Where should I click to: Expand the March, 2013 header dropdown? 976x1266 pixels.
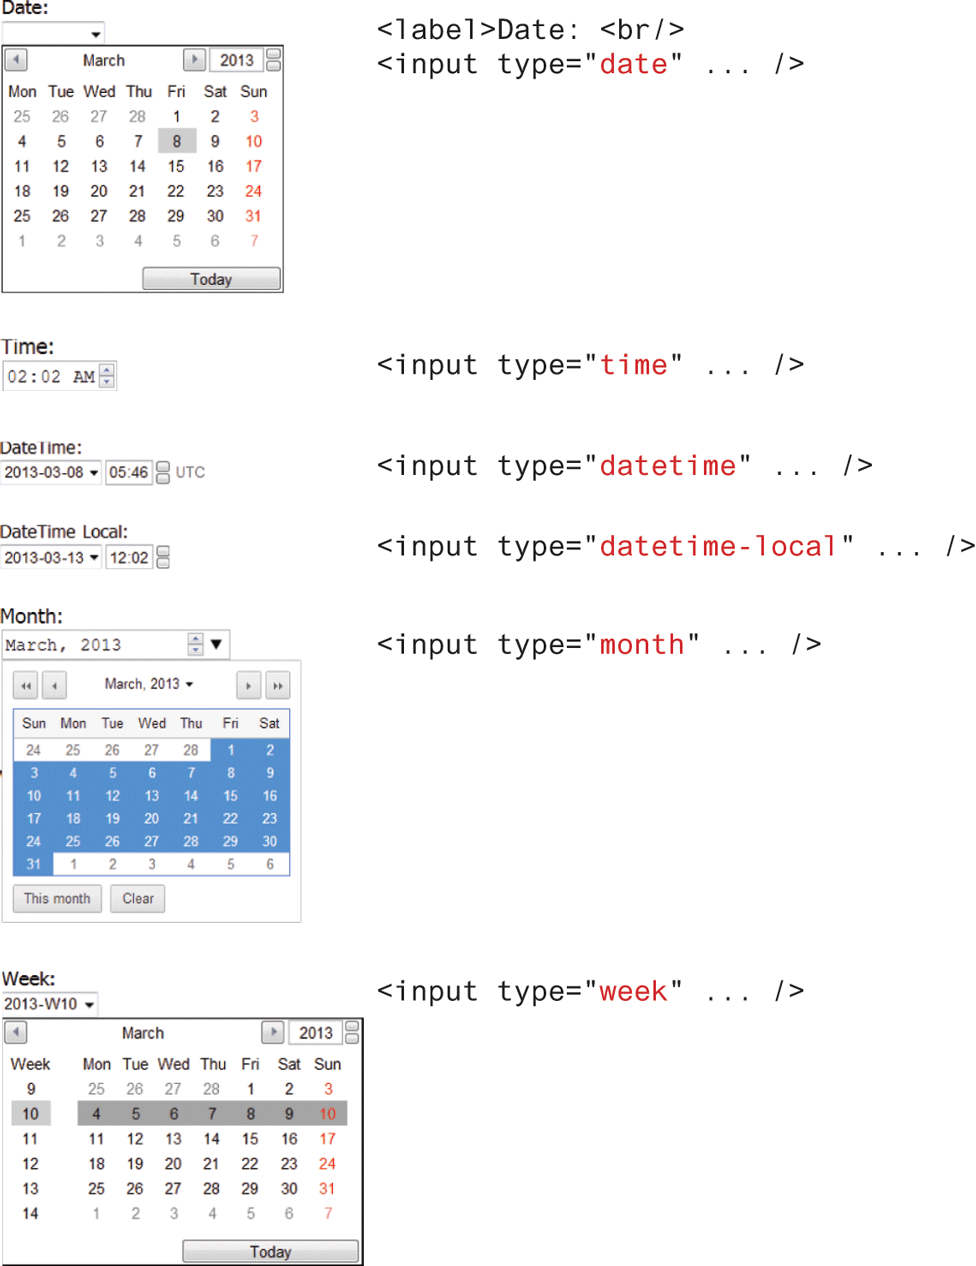coord(189,685)
